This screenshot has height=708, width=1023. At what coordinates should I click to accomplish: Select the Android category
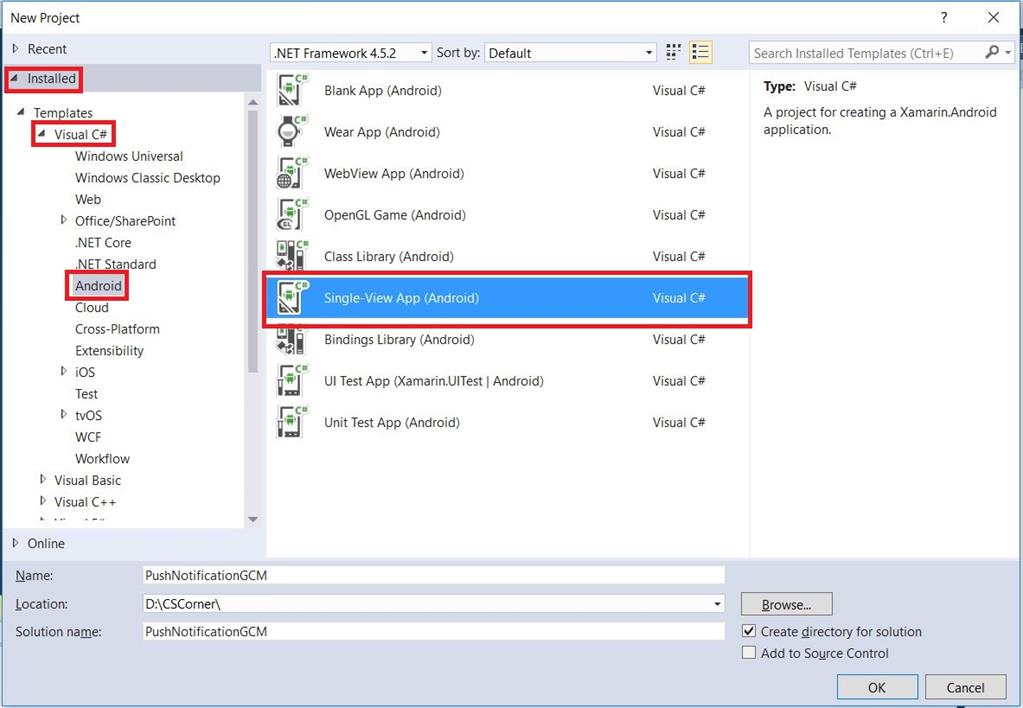point(98,285)
